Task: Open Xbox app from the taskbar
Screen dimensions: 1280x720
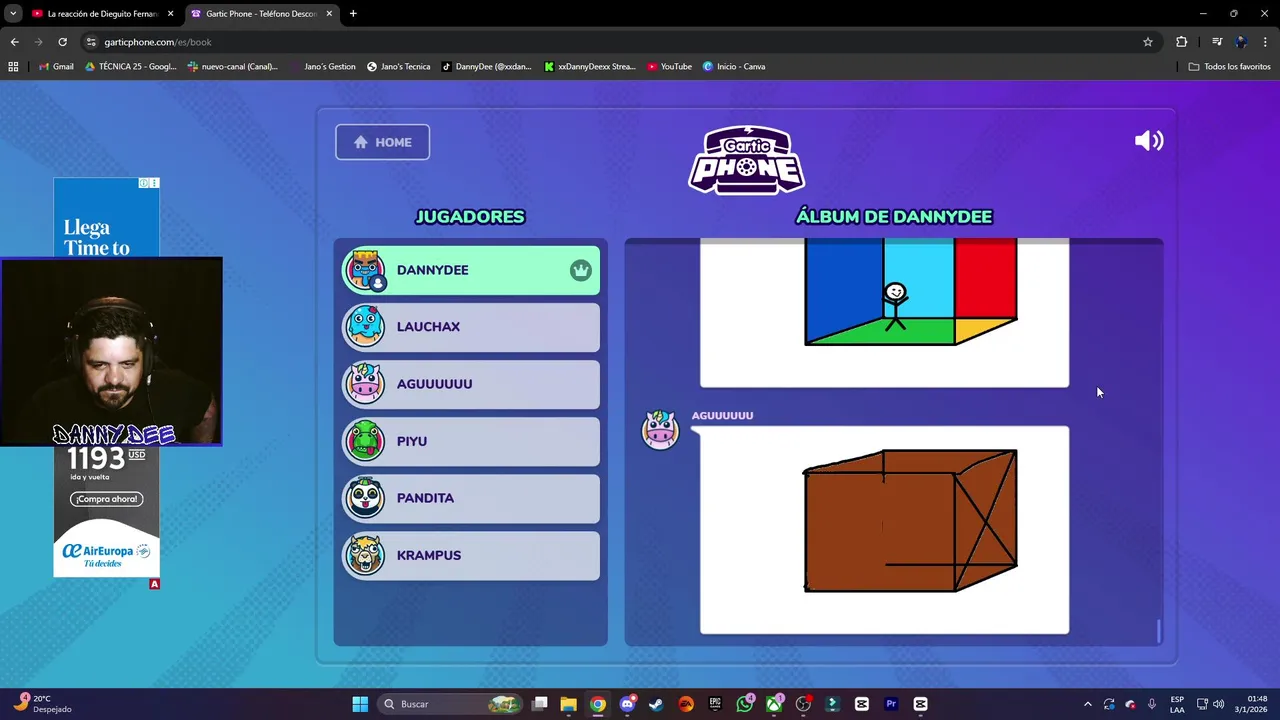Action: click(774, 704)
